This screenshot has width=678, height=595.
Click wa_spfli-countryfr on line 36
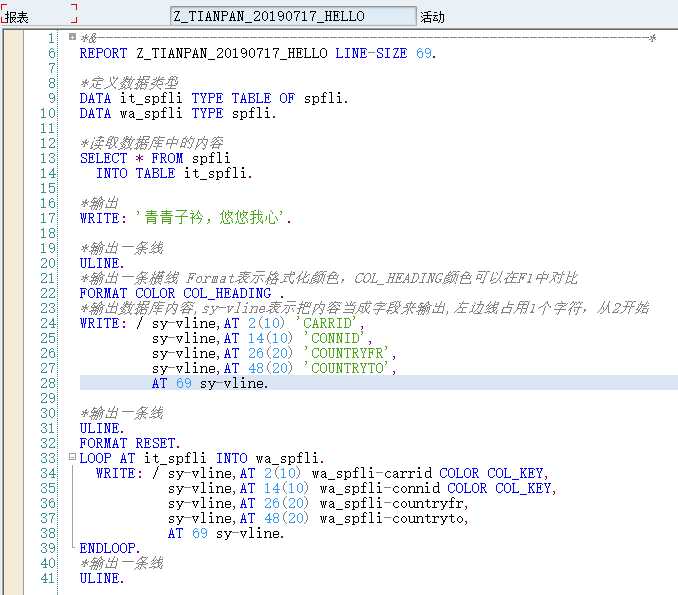(x=391, y=503)
